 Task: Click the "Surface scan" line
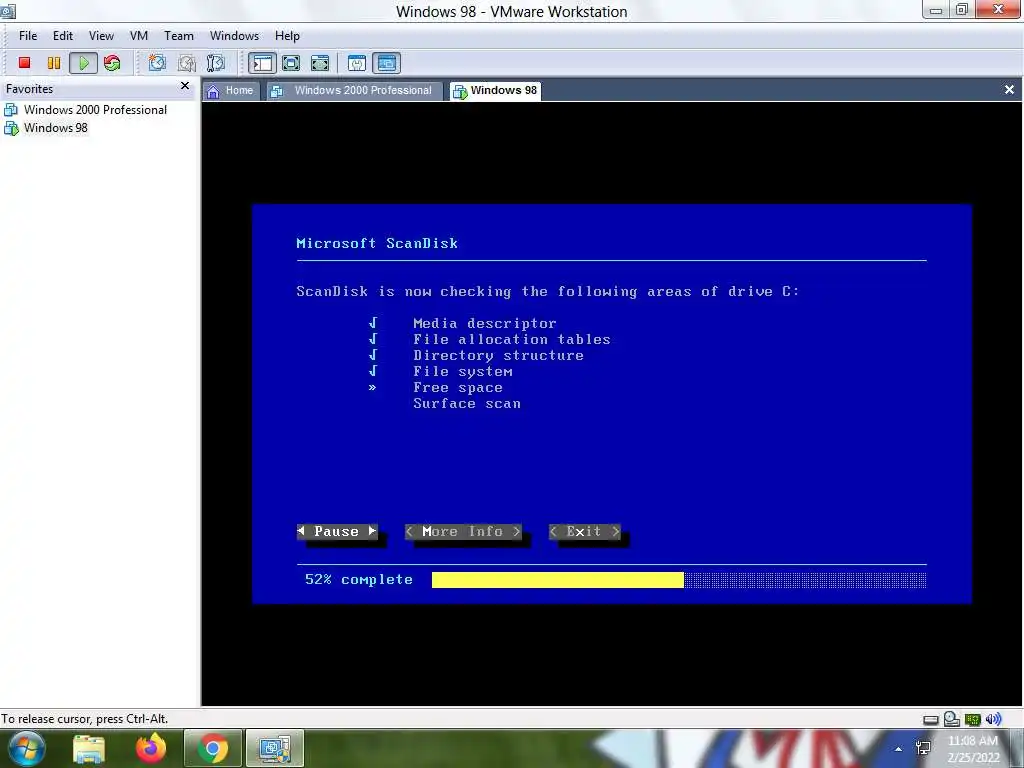coord(467,404)
